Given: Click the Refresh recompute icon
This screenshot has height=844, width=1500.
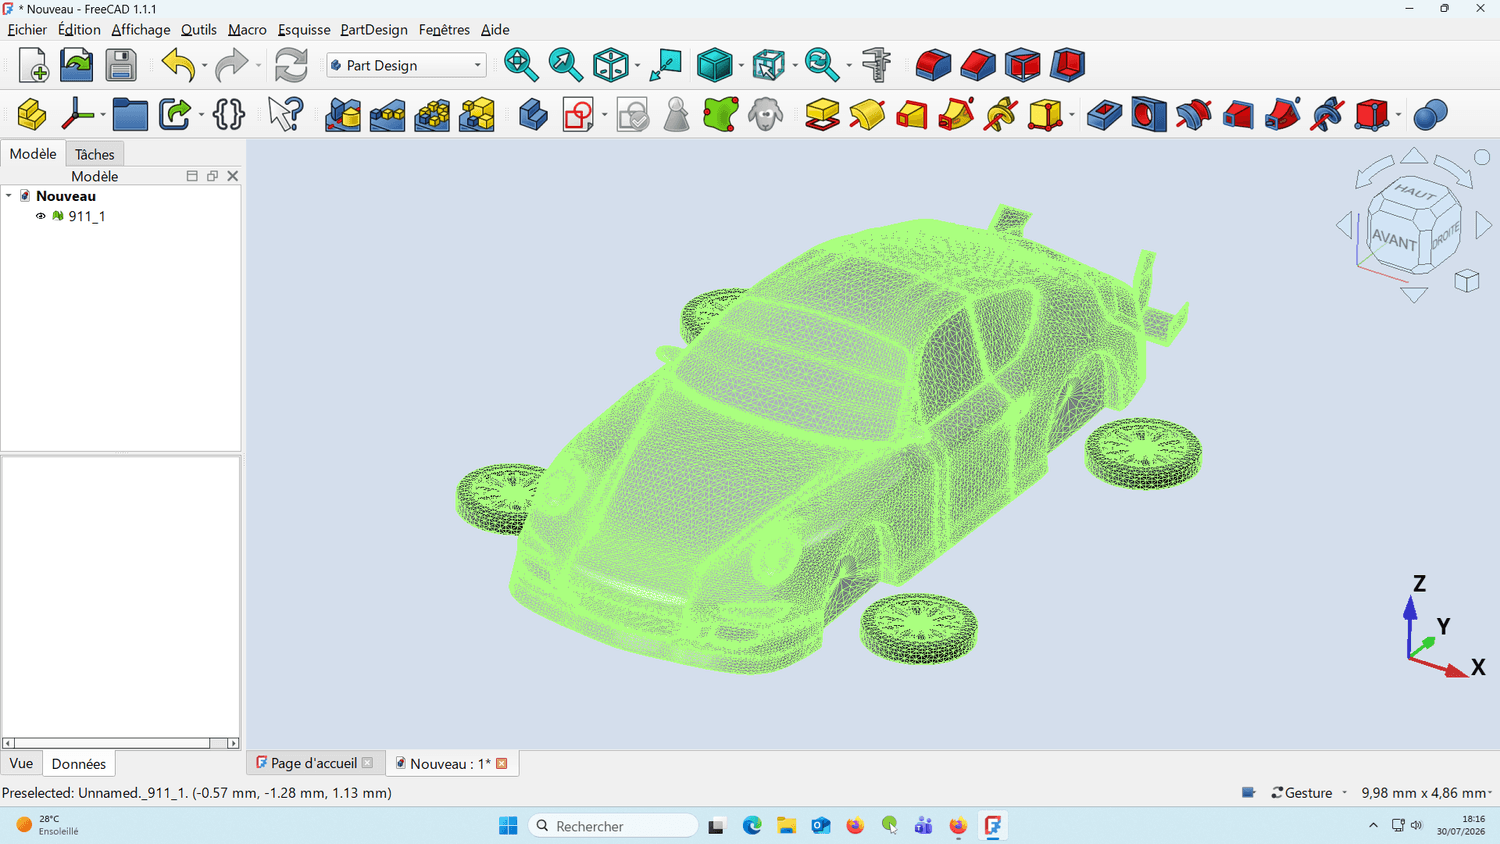Looking at the screenshot, I should click(x=291, y=65).
